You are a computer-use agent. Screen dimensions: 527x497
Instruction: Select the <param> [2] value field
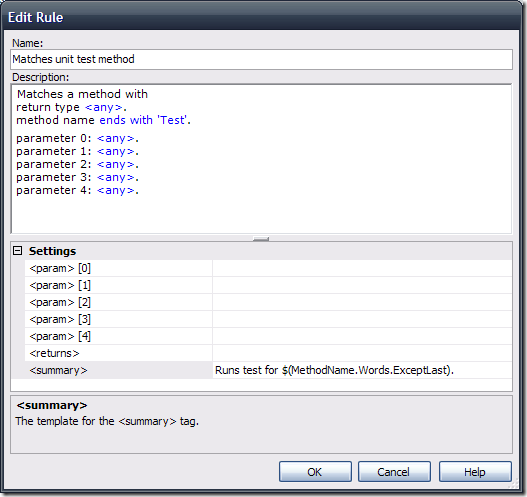[362, 302]
